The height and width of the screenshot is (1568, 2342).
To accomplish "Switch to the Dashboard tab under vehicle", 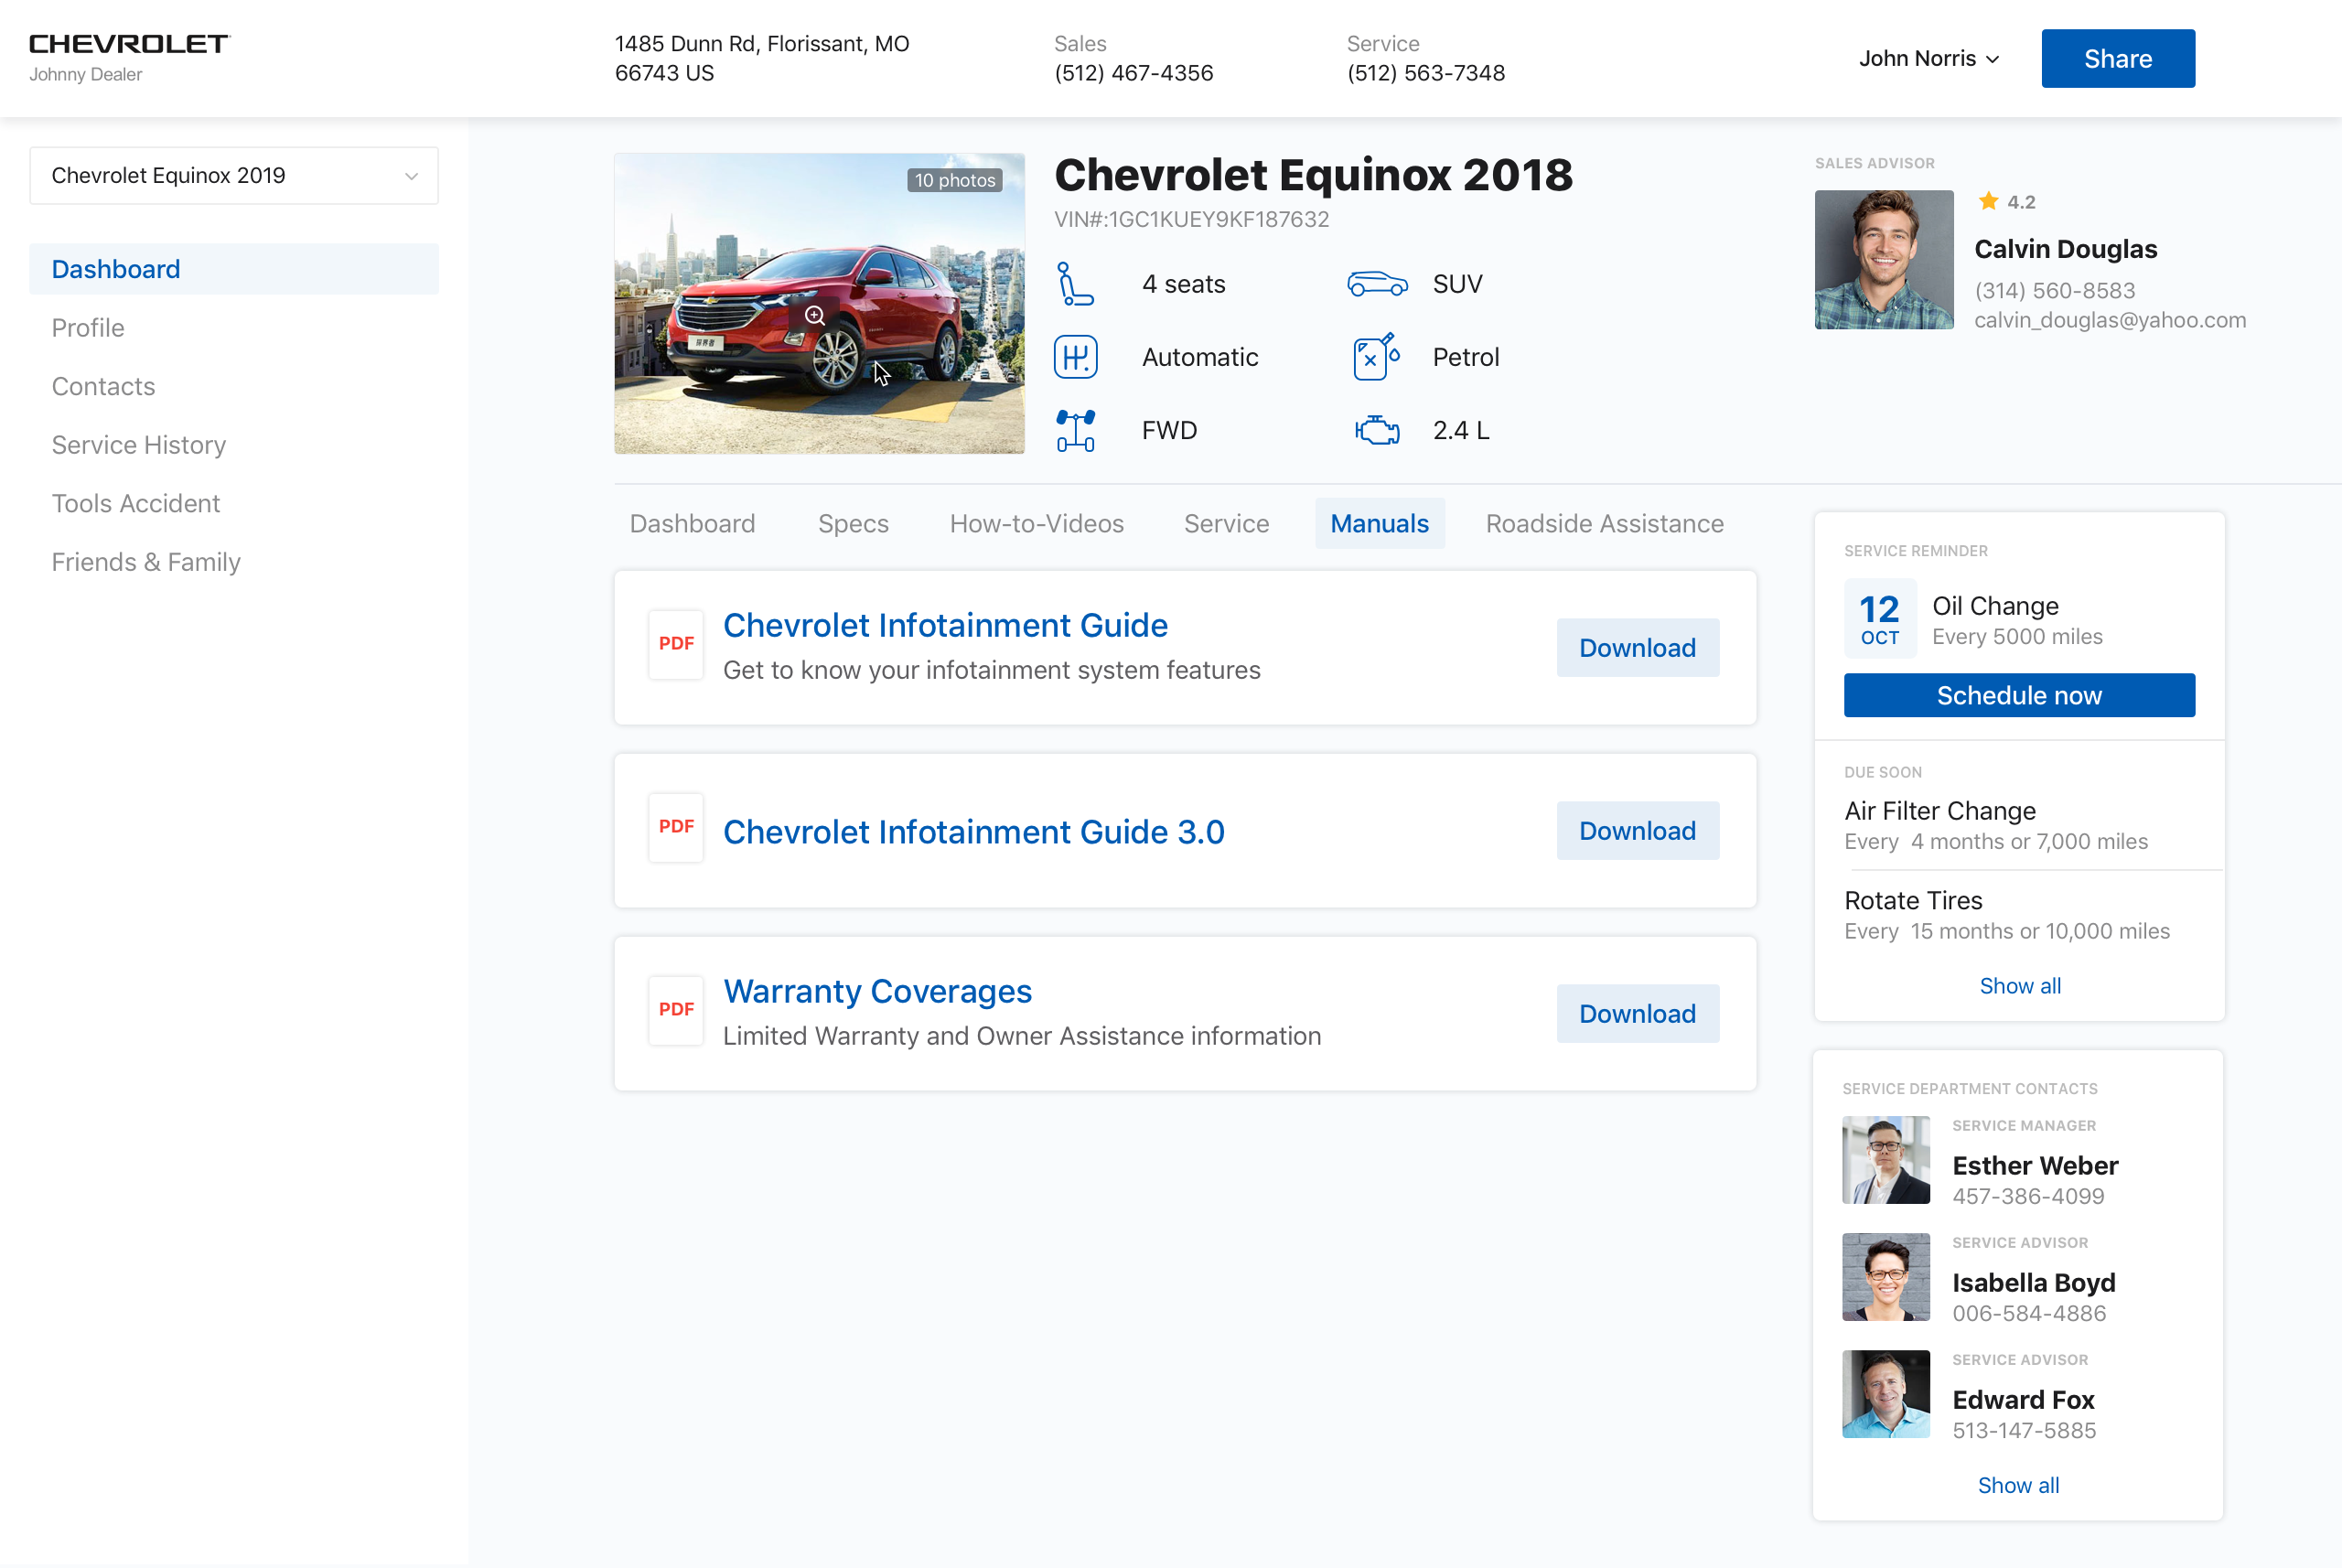I will pos(692,523).
